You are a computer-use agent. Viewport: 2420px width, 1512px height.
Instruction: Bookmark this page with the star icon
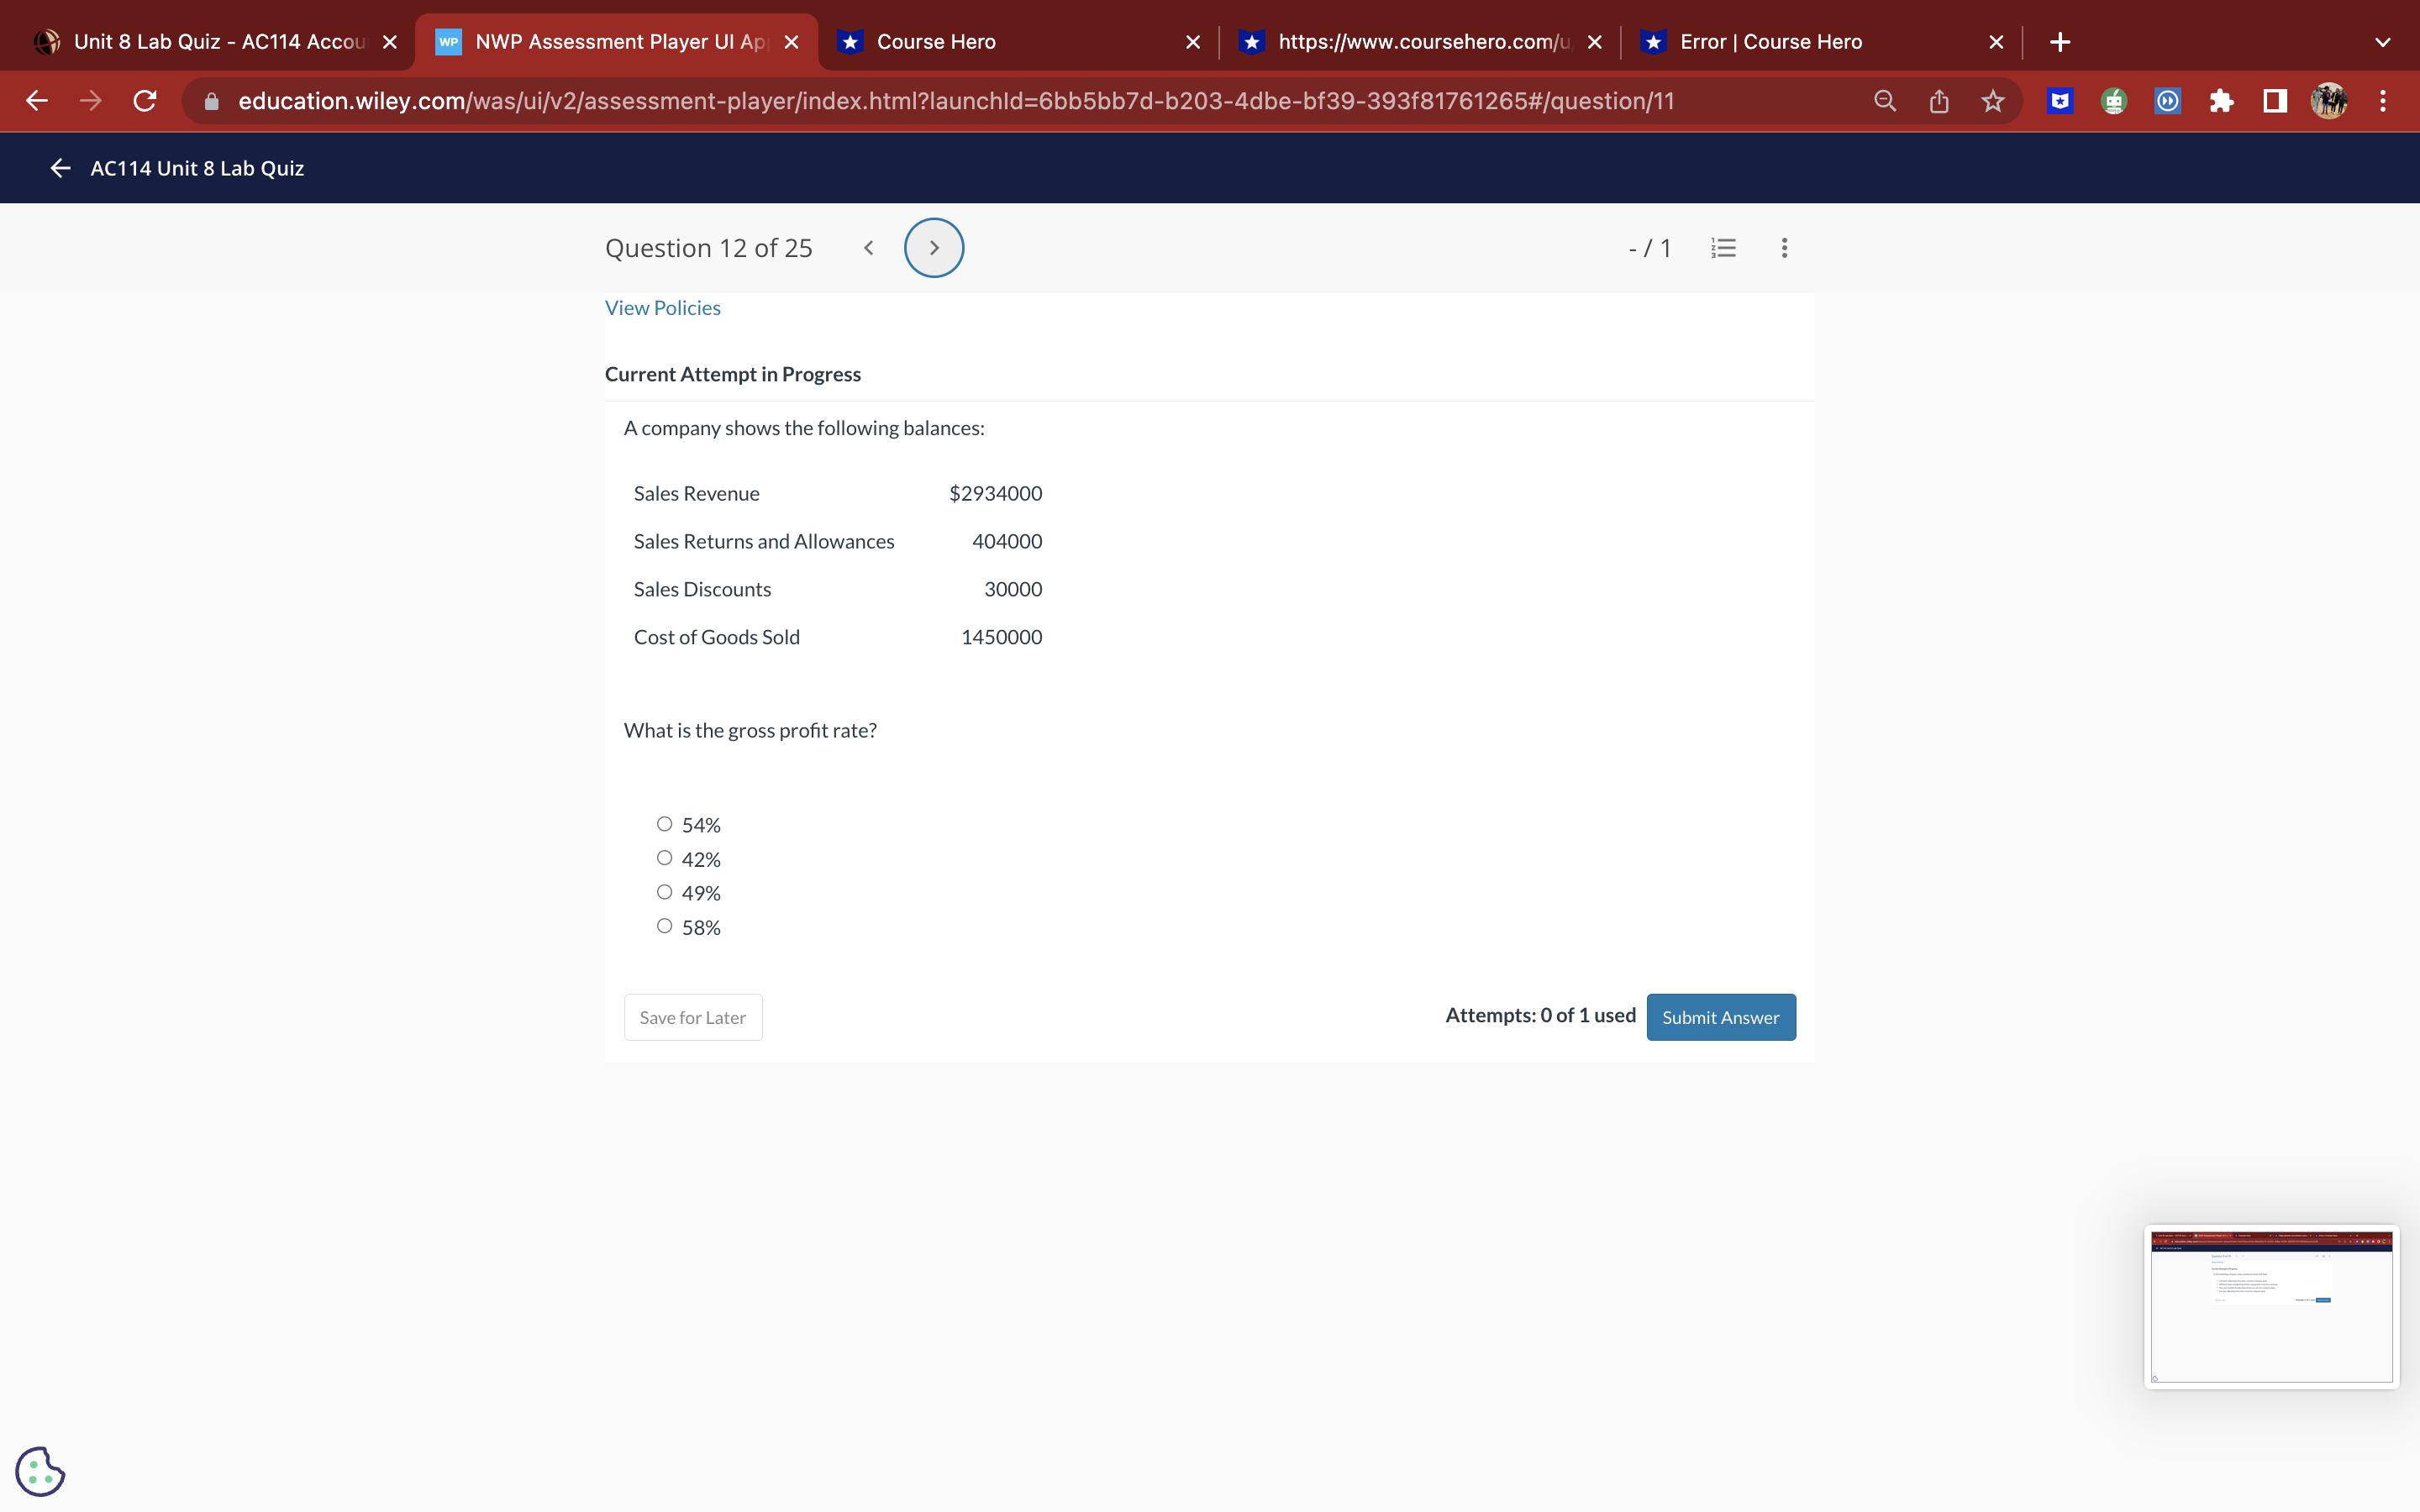coord(1992,101)
